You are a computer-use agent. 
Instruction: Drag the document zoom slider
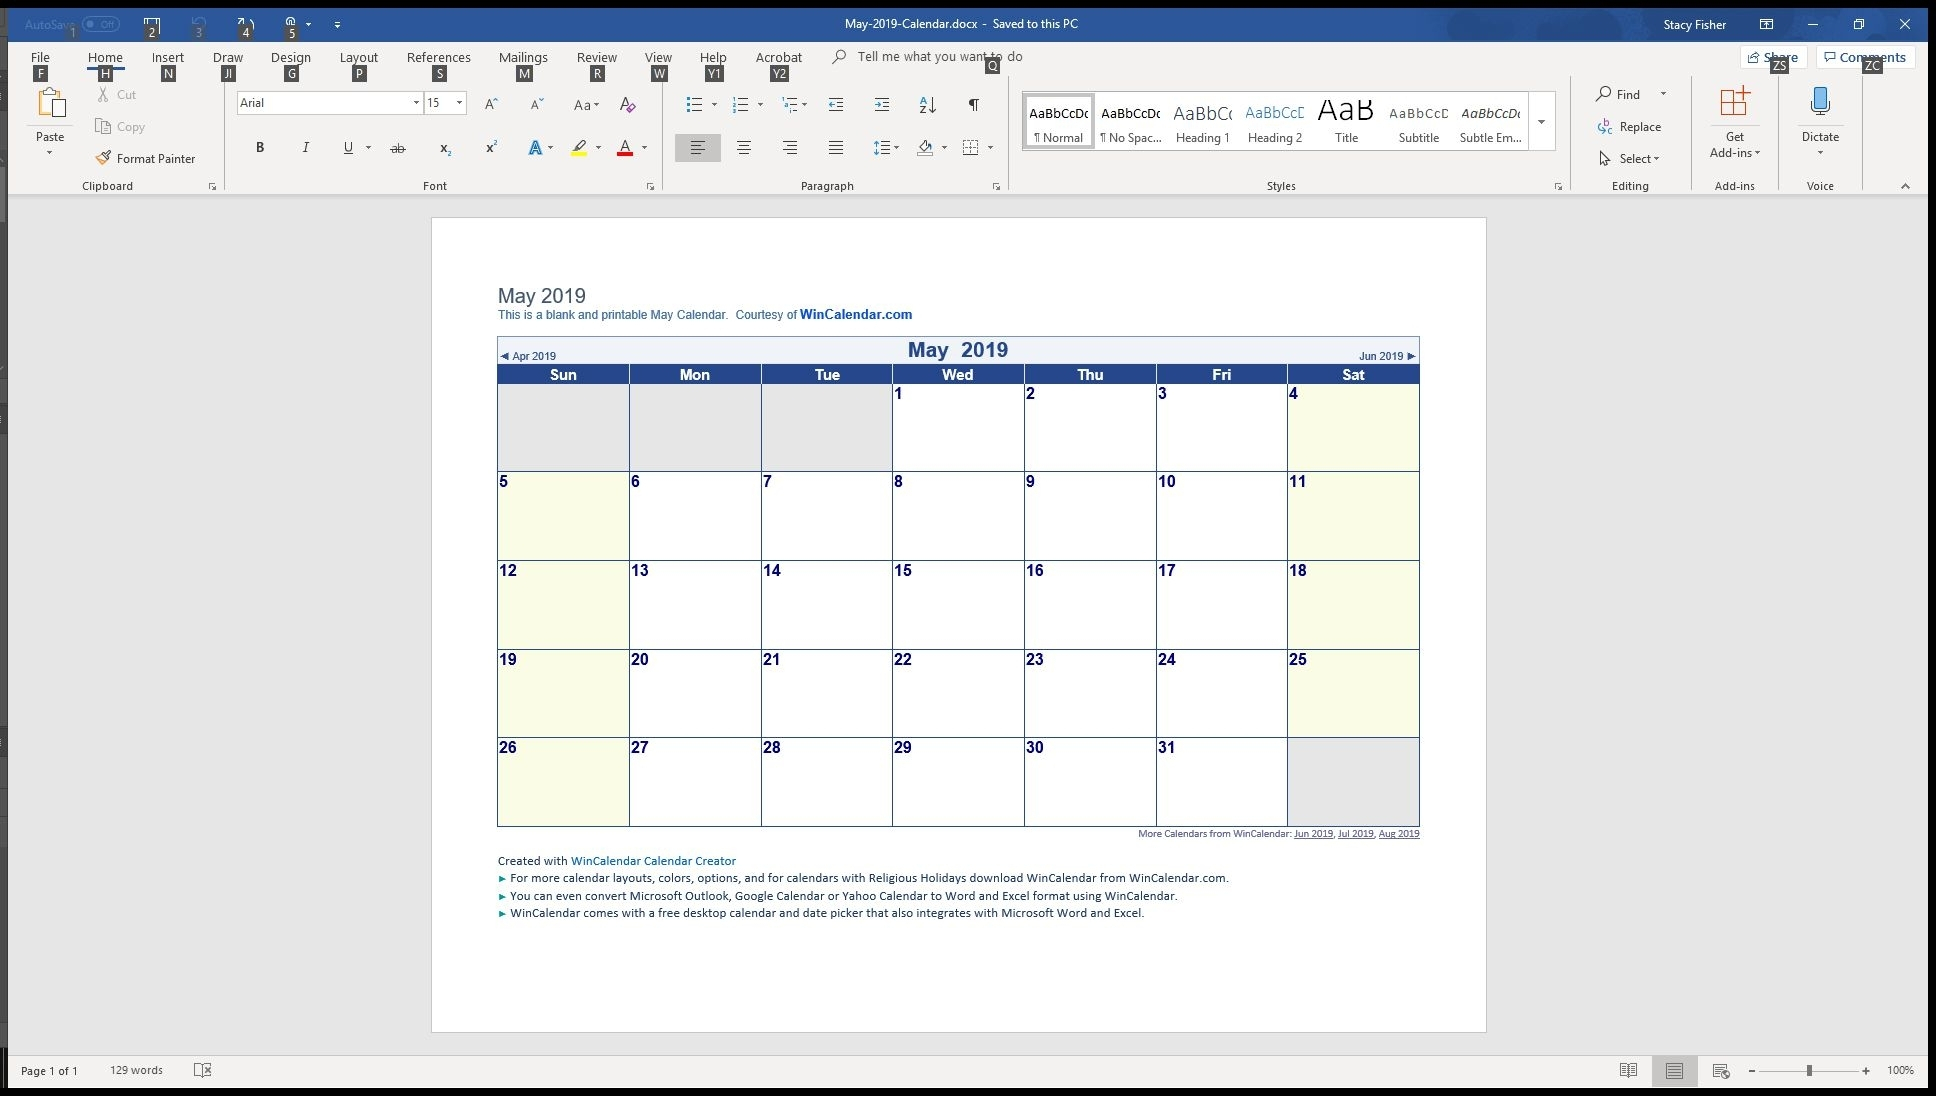tap(1812, 1069)
